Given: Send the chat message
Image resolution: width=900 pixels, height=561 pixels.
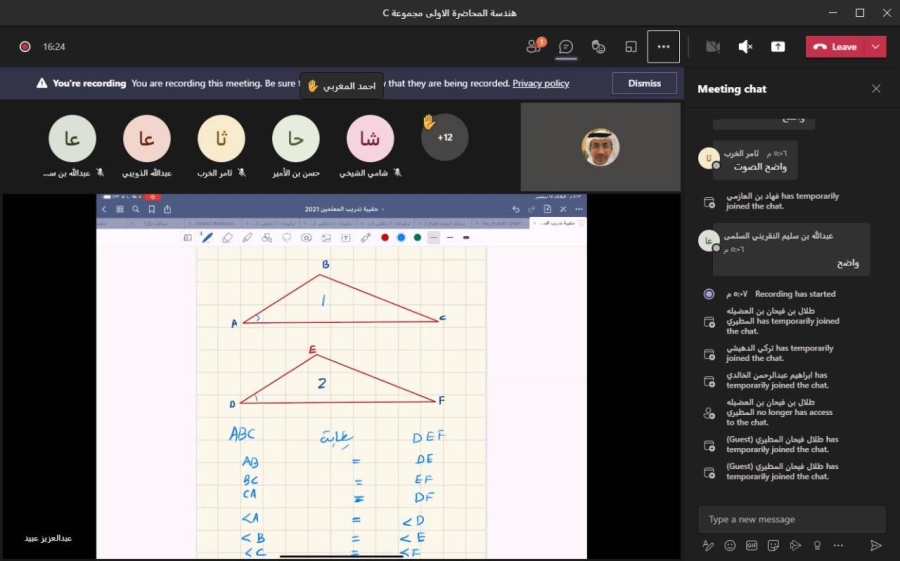Looking at the screenshot, I should coord(875,545).
